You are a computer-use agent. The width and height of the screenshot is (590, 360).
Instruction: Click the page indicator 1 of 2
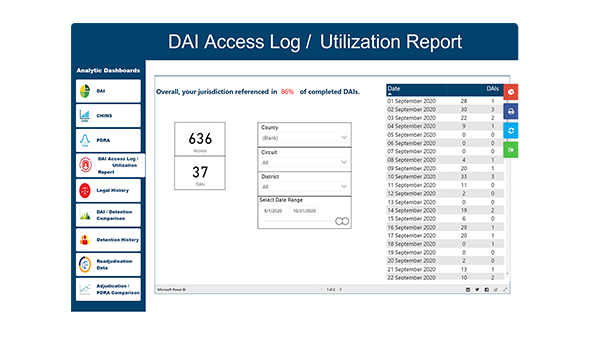331,290
